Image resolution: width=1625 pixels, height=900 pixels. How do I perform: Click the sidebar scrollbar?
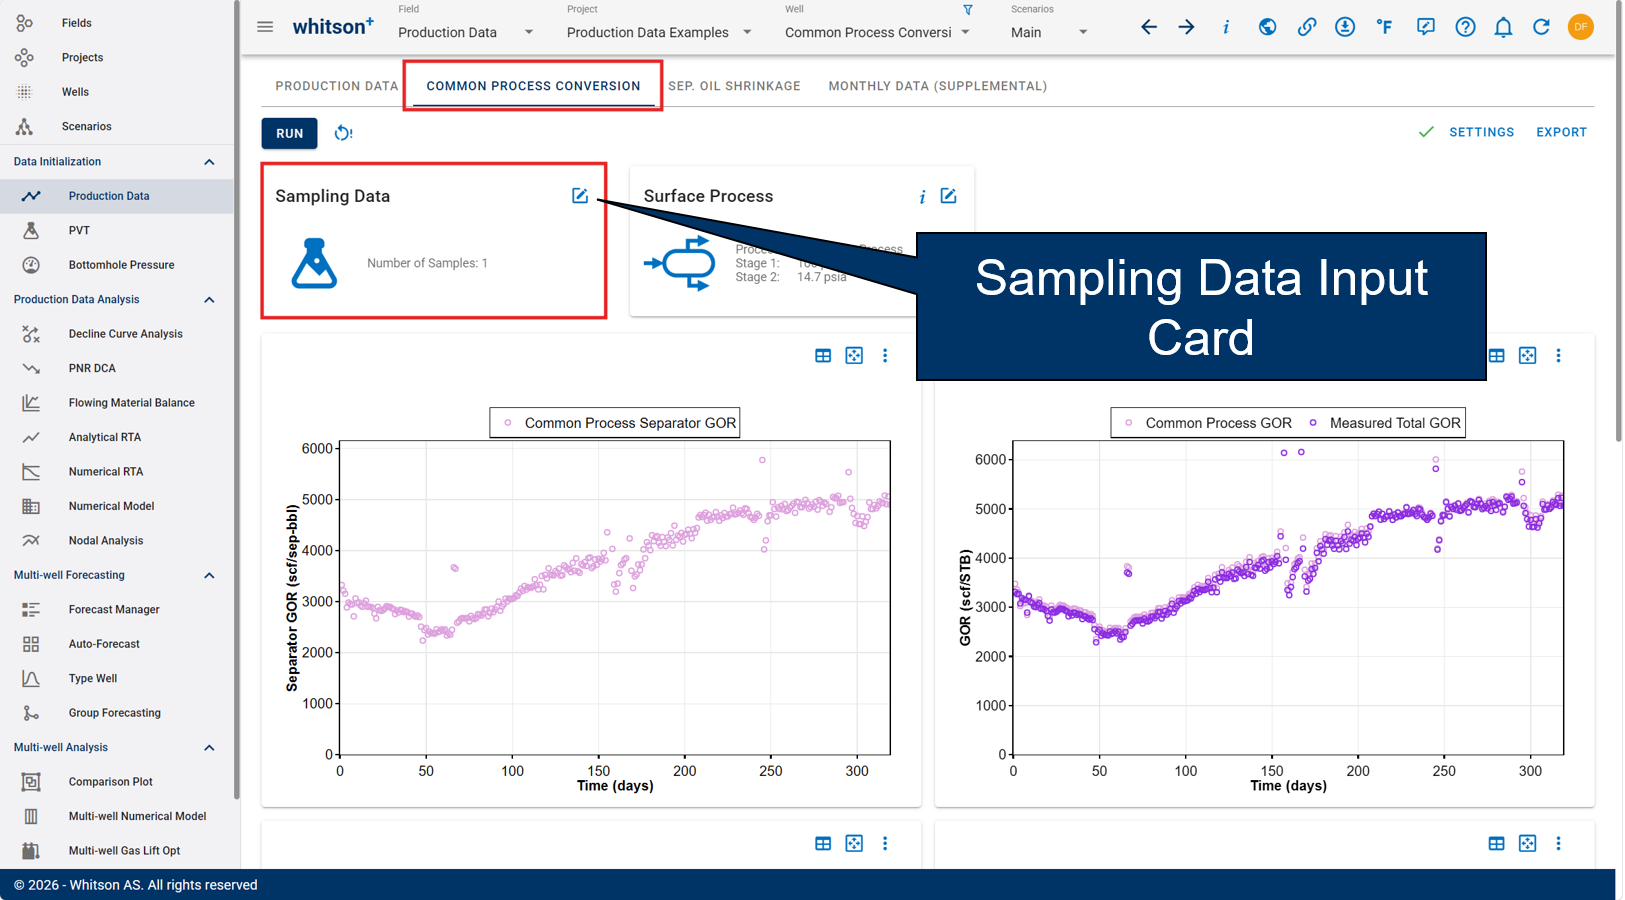pos(237,400)
